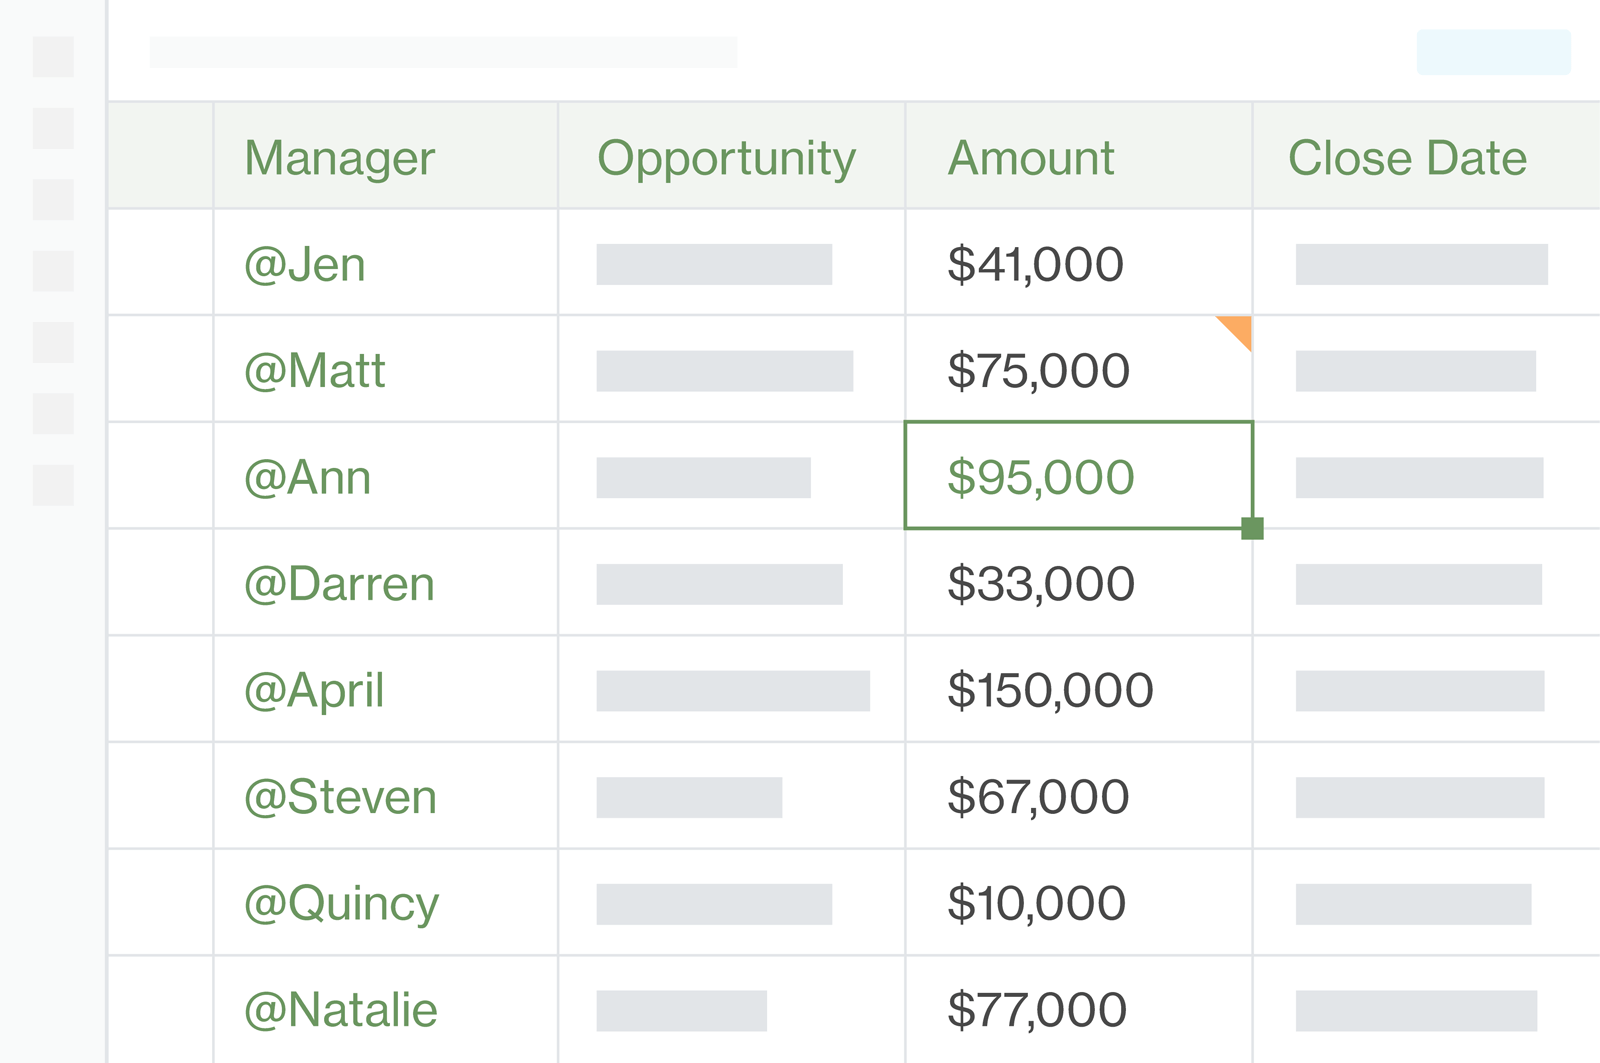Screen dimensions: 1600x1063
Task: Select the Amount column header
Action: (x=1031, y=157)
